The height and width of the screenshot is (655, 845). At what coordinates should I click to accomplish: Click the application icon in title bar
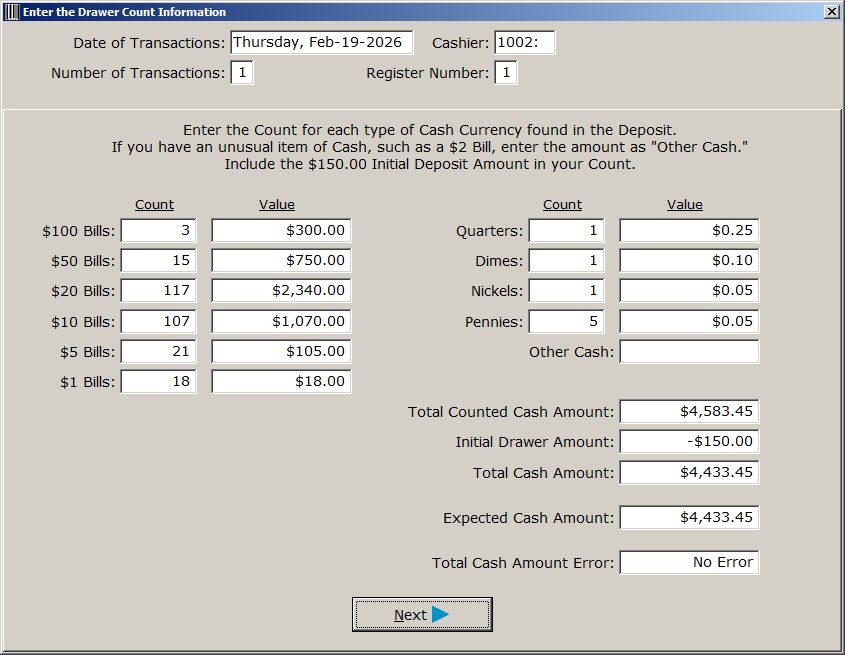coord(12,12)
